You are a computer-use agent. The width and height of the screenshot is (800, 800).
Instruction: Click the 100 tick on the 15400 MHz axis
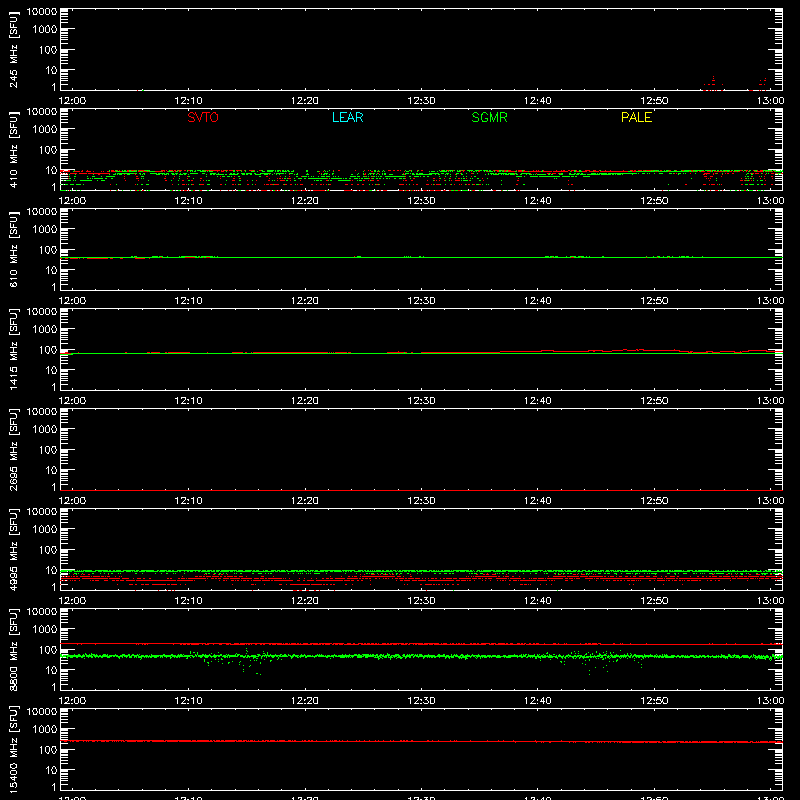[x=47, y=750]
